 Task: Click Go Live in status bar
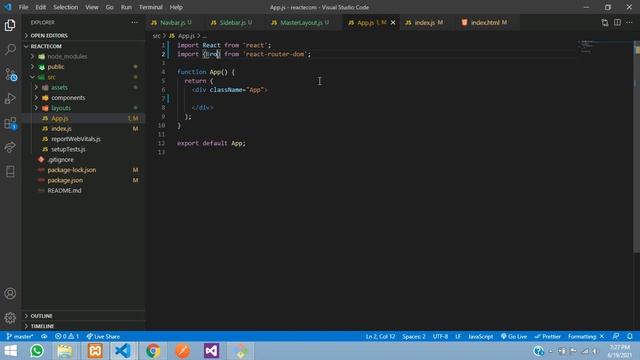[x=514, y=336]
